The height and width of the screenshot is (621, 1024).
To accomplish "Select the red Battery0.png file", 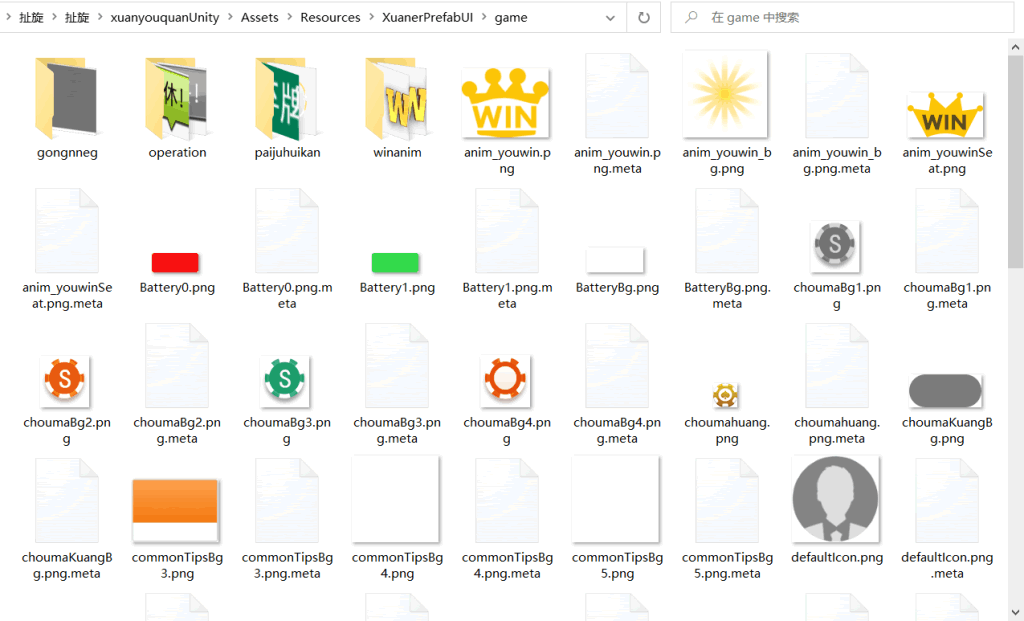I will click(x=176, y=262).
